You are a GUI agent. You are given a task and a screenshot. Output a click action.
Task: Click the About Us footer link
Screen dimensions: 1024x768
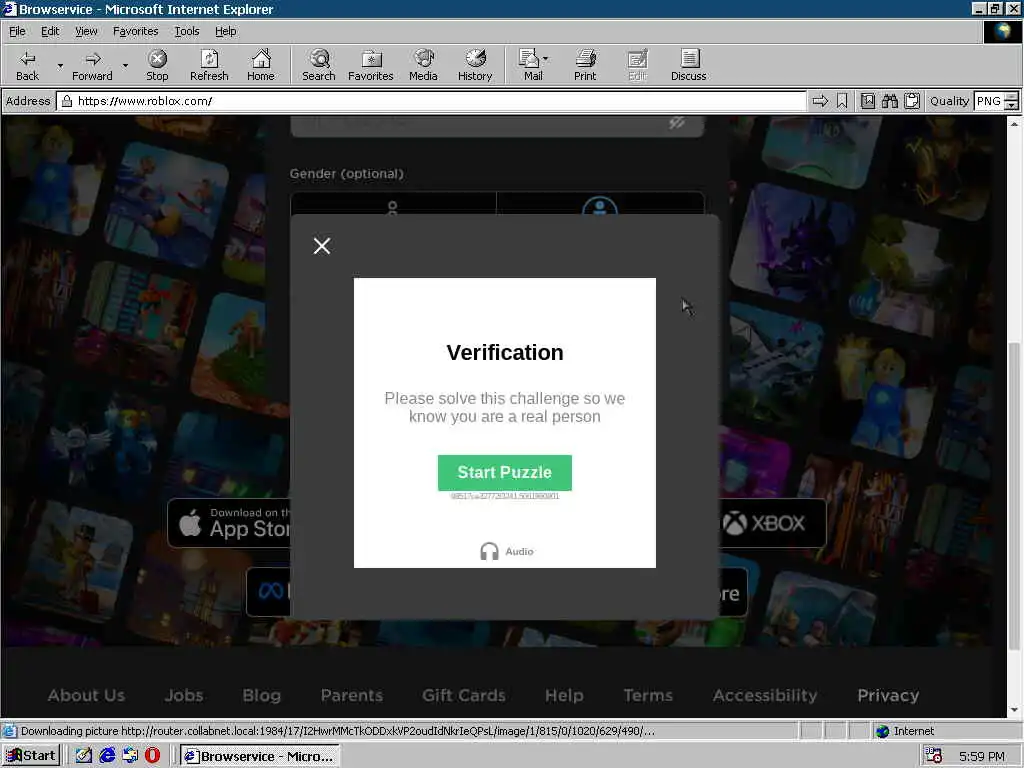[86, 696]
